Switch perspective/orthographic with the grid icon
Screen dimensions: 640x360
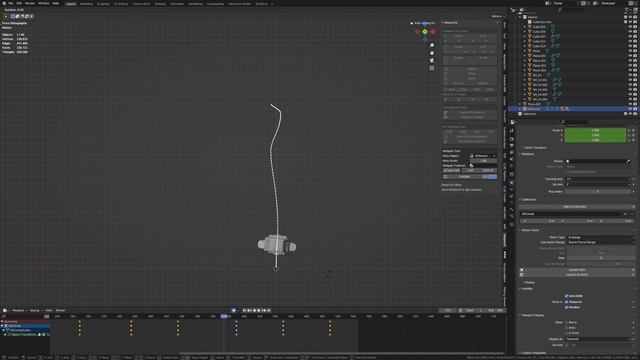432,68
